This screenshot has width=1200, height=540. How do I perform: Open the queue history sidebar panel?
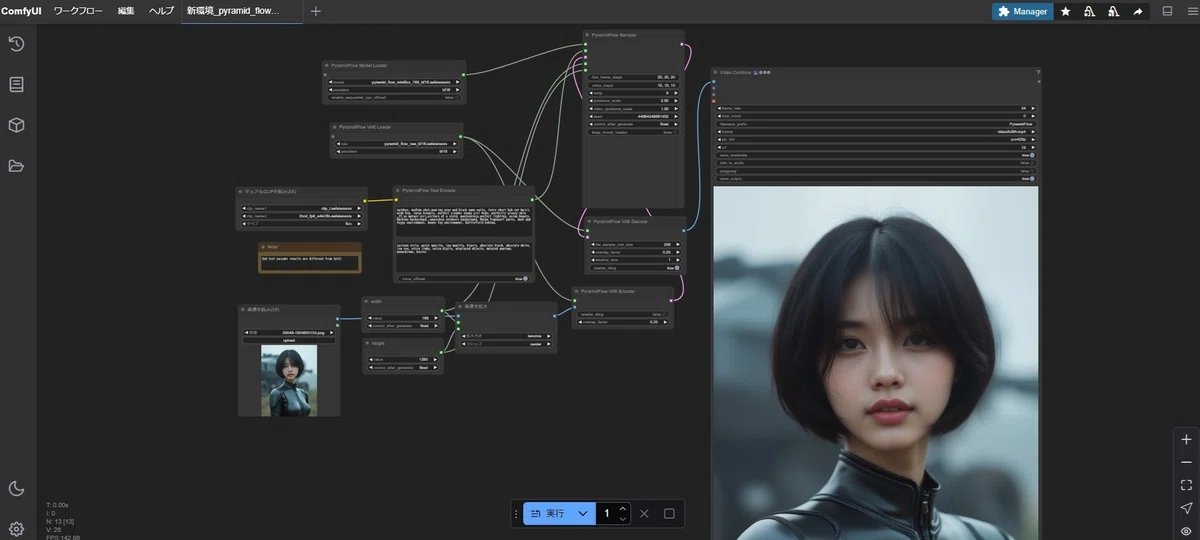click(16, 44)
